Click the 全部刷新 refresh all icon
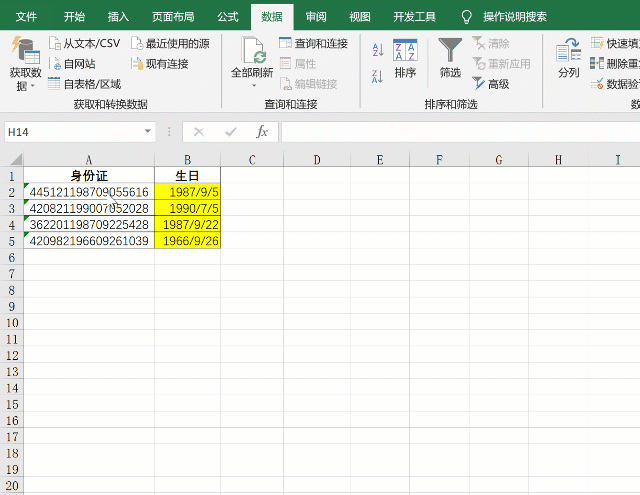This screenshot has width=640, height=495. point(252,50)
